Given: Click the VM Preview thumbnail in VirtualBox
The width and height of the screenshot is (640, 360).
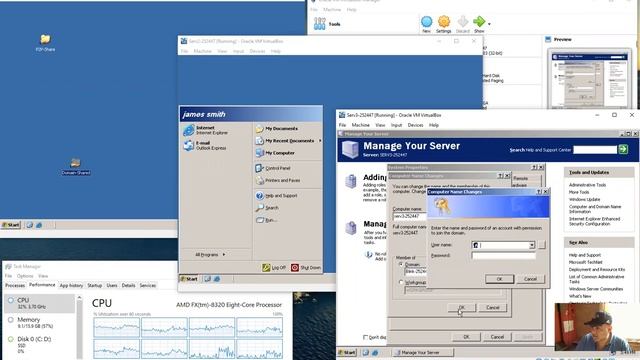Looking at the screenshot, I should (589, 79).
